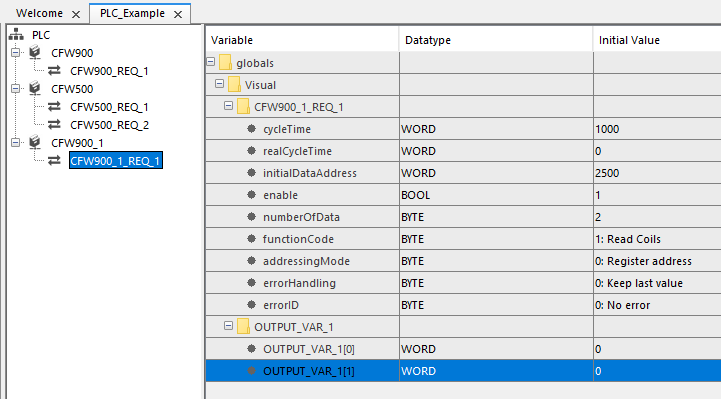Click the WORD datatype of realCycleTime
The image size is (721, 399).
(418, 151)
